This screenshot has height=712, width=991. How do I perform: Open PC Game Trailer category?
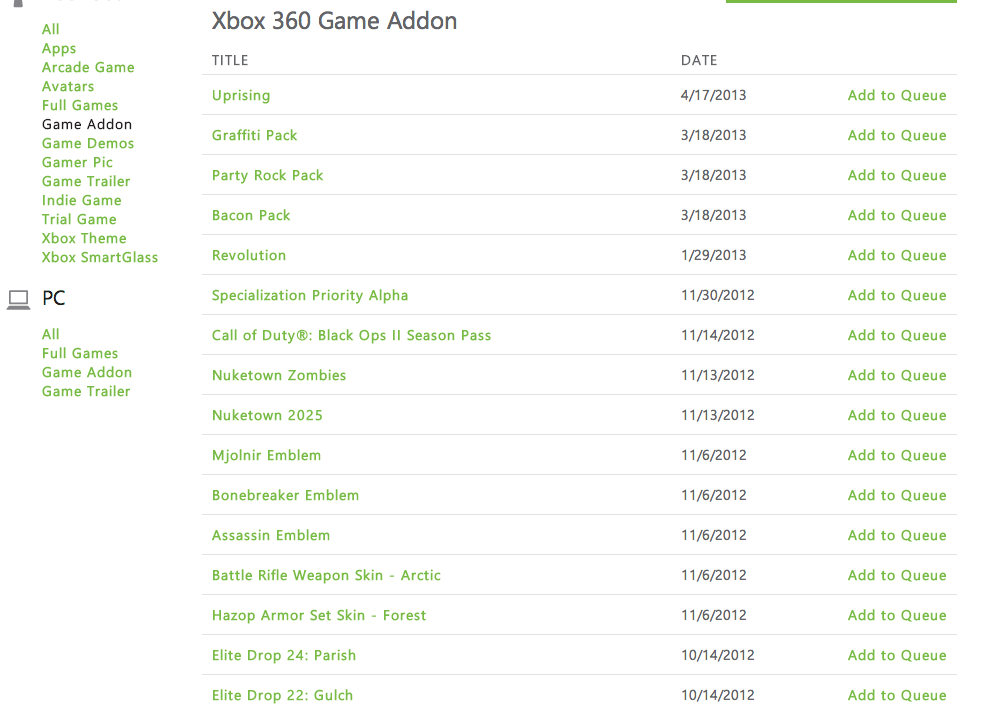click(86, 392)
